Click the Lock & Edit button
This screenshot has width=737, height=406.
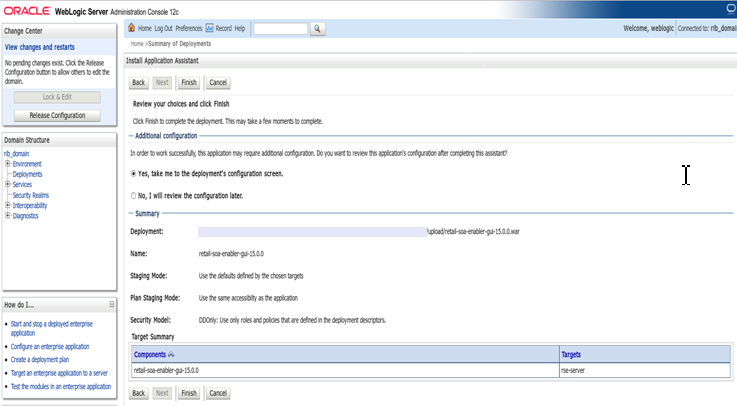tap(57, 97)
